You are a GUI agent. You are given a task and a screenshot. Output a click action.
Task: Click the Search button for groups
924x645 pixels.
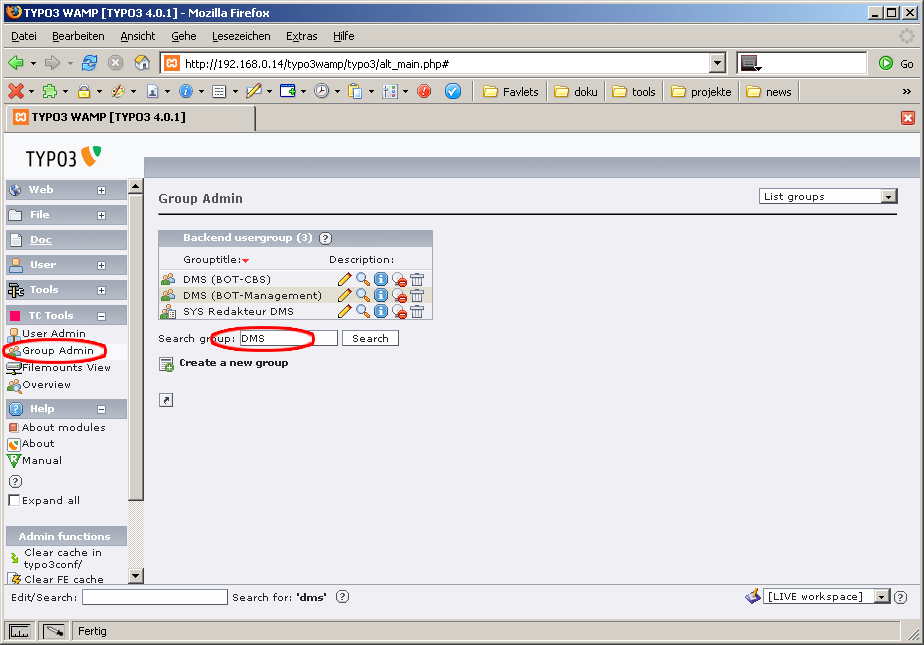coord(370,338)
